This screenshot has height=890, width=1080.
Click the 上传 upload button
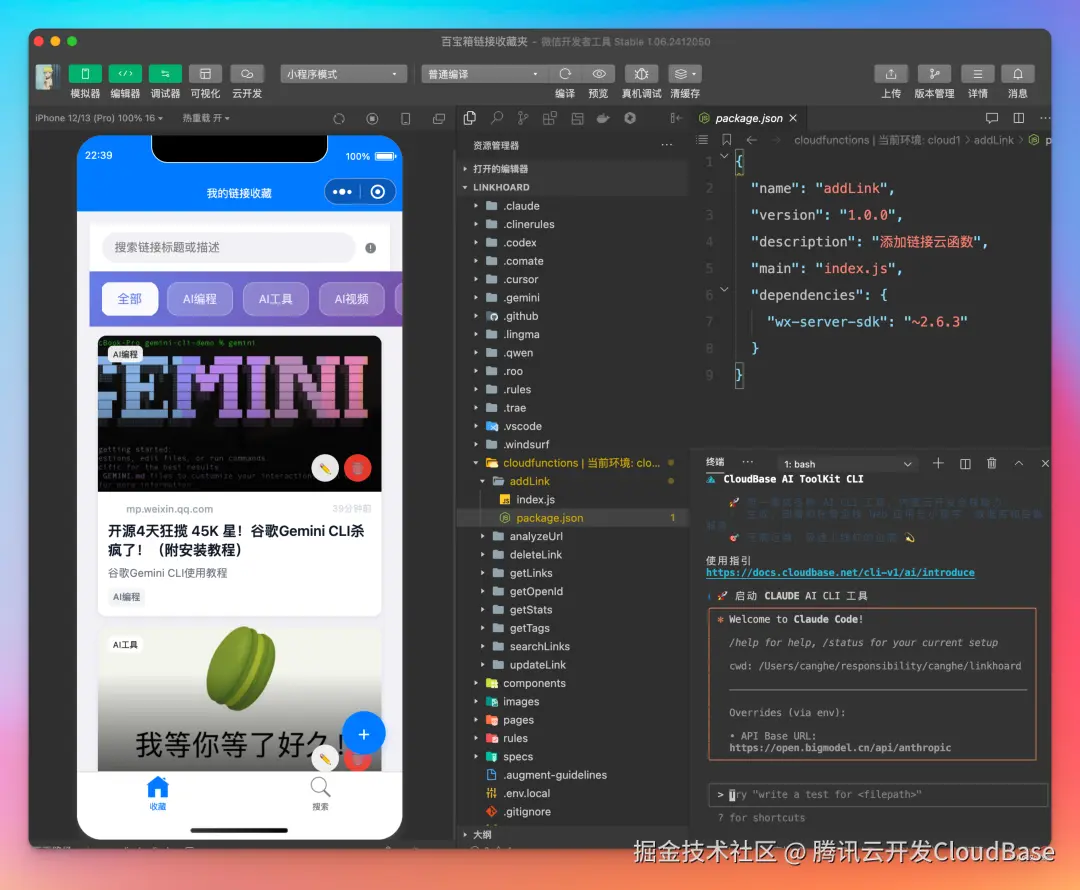coord(891,74)
